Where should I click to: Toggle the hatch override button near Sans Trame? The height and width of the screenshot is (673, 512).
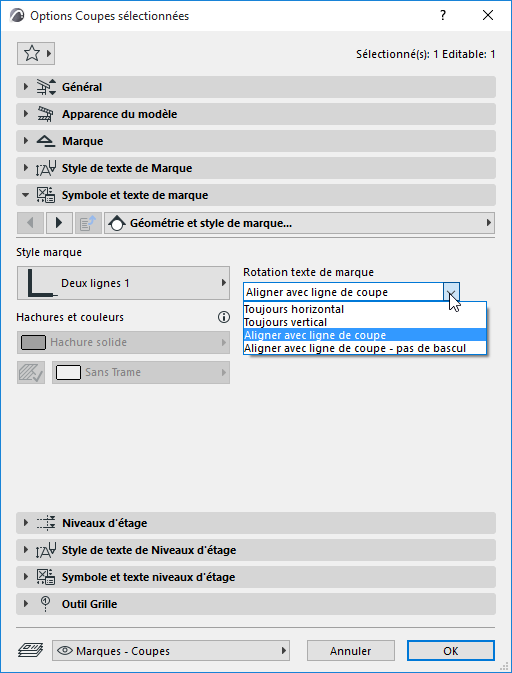(x=31, y=372)
